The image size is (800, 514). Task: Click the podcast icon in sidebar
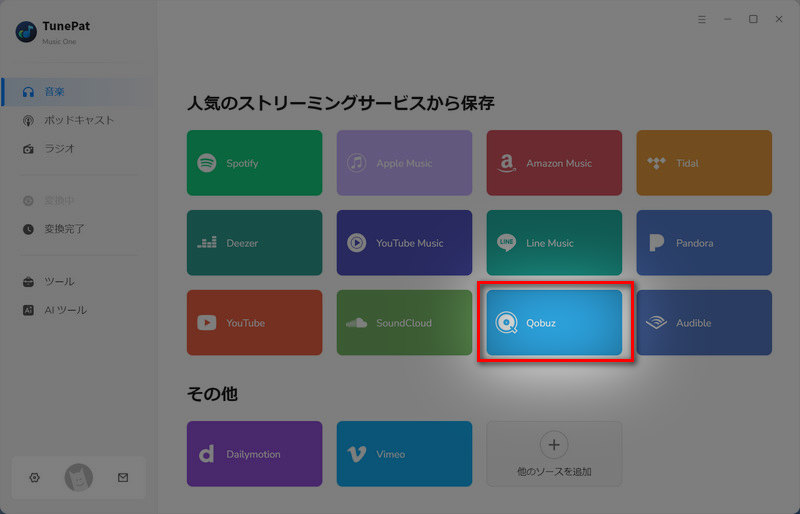point(28,121)
